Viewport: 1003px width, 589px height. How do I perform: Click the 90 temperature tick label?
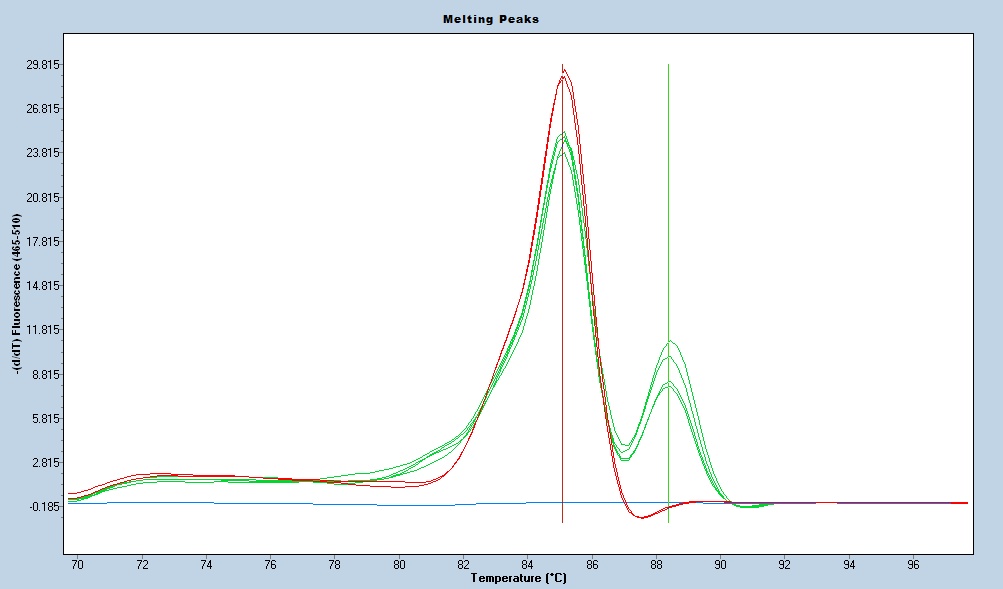click(720, 565)
